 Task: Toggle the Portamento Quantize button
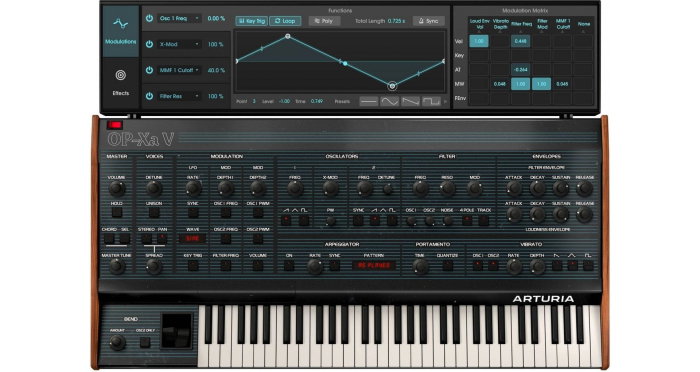click(x=447, y=266)
